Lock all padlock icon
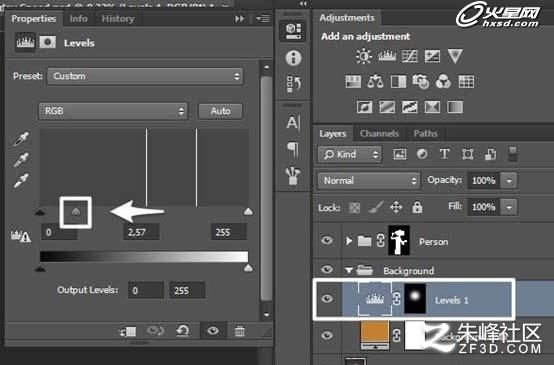554x365 pixels. [417, 207]
